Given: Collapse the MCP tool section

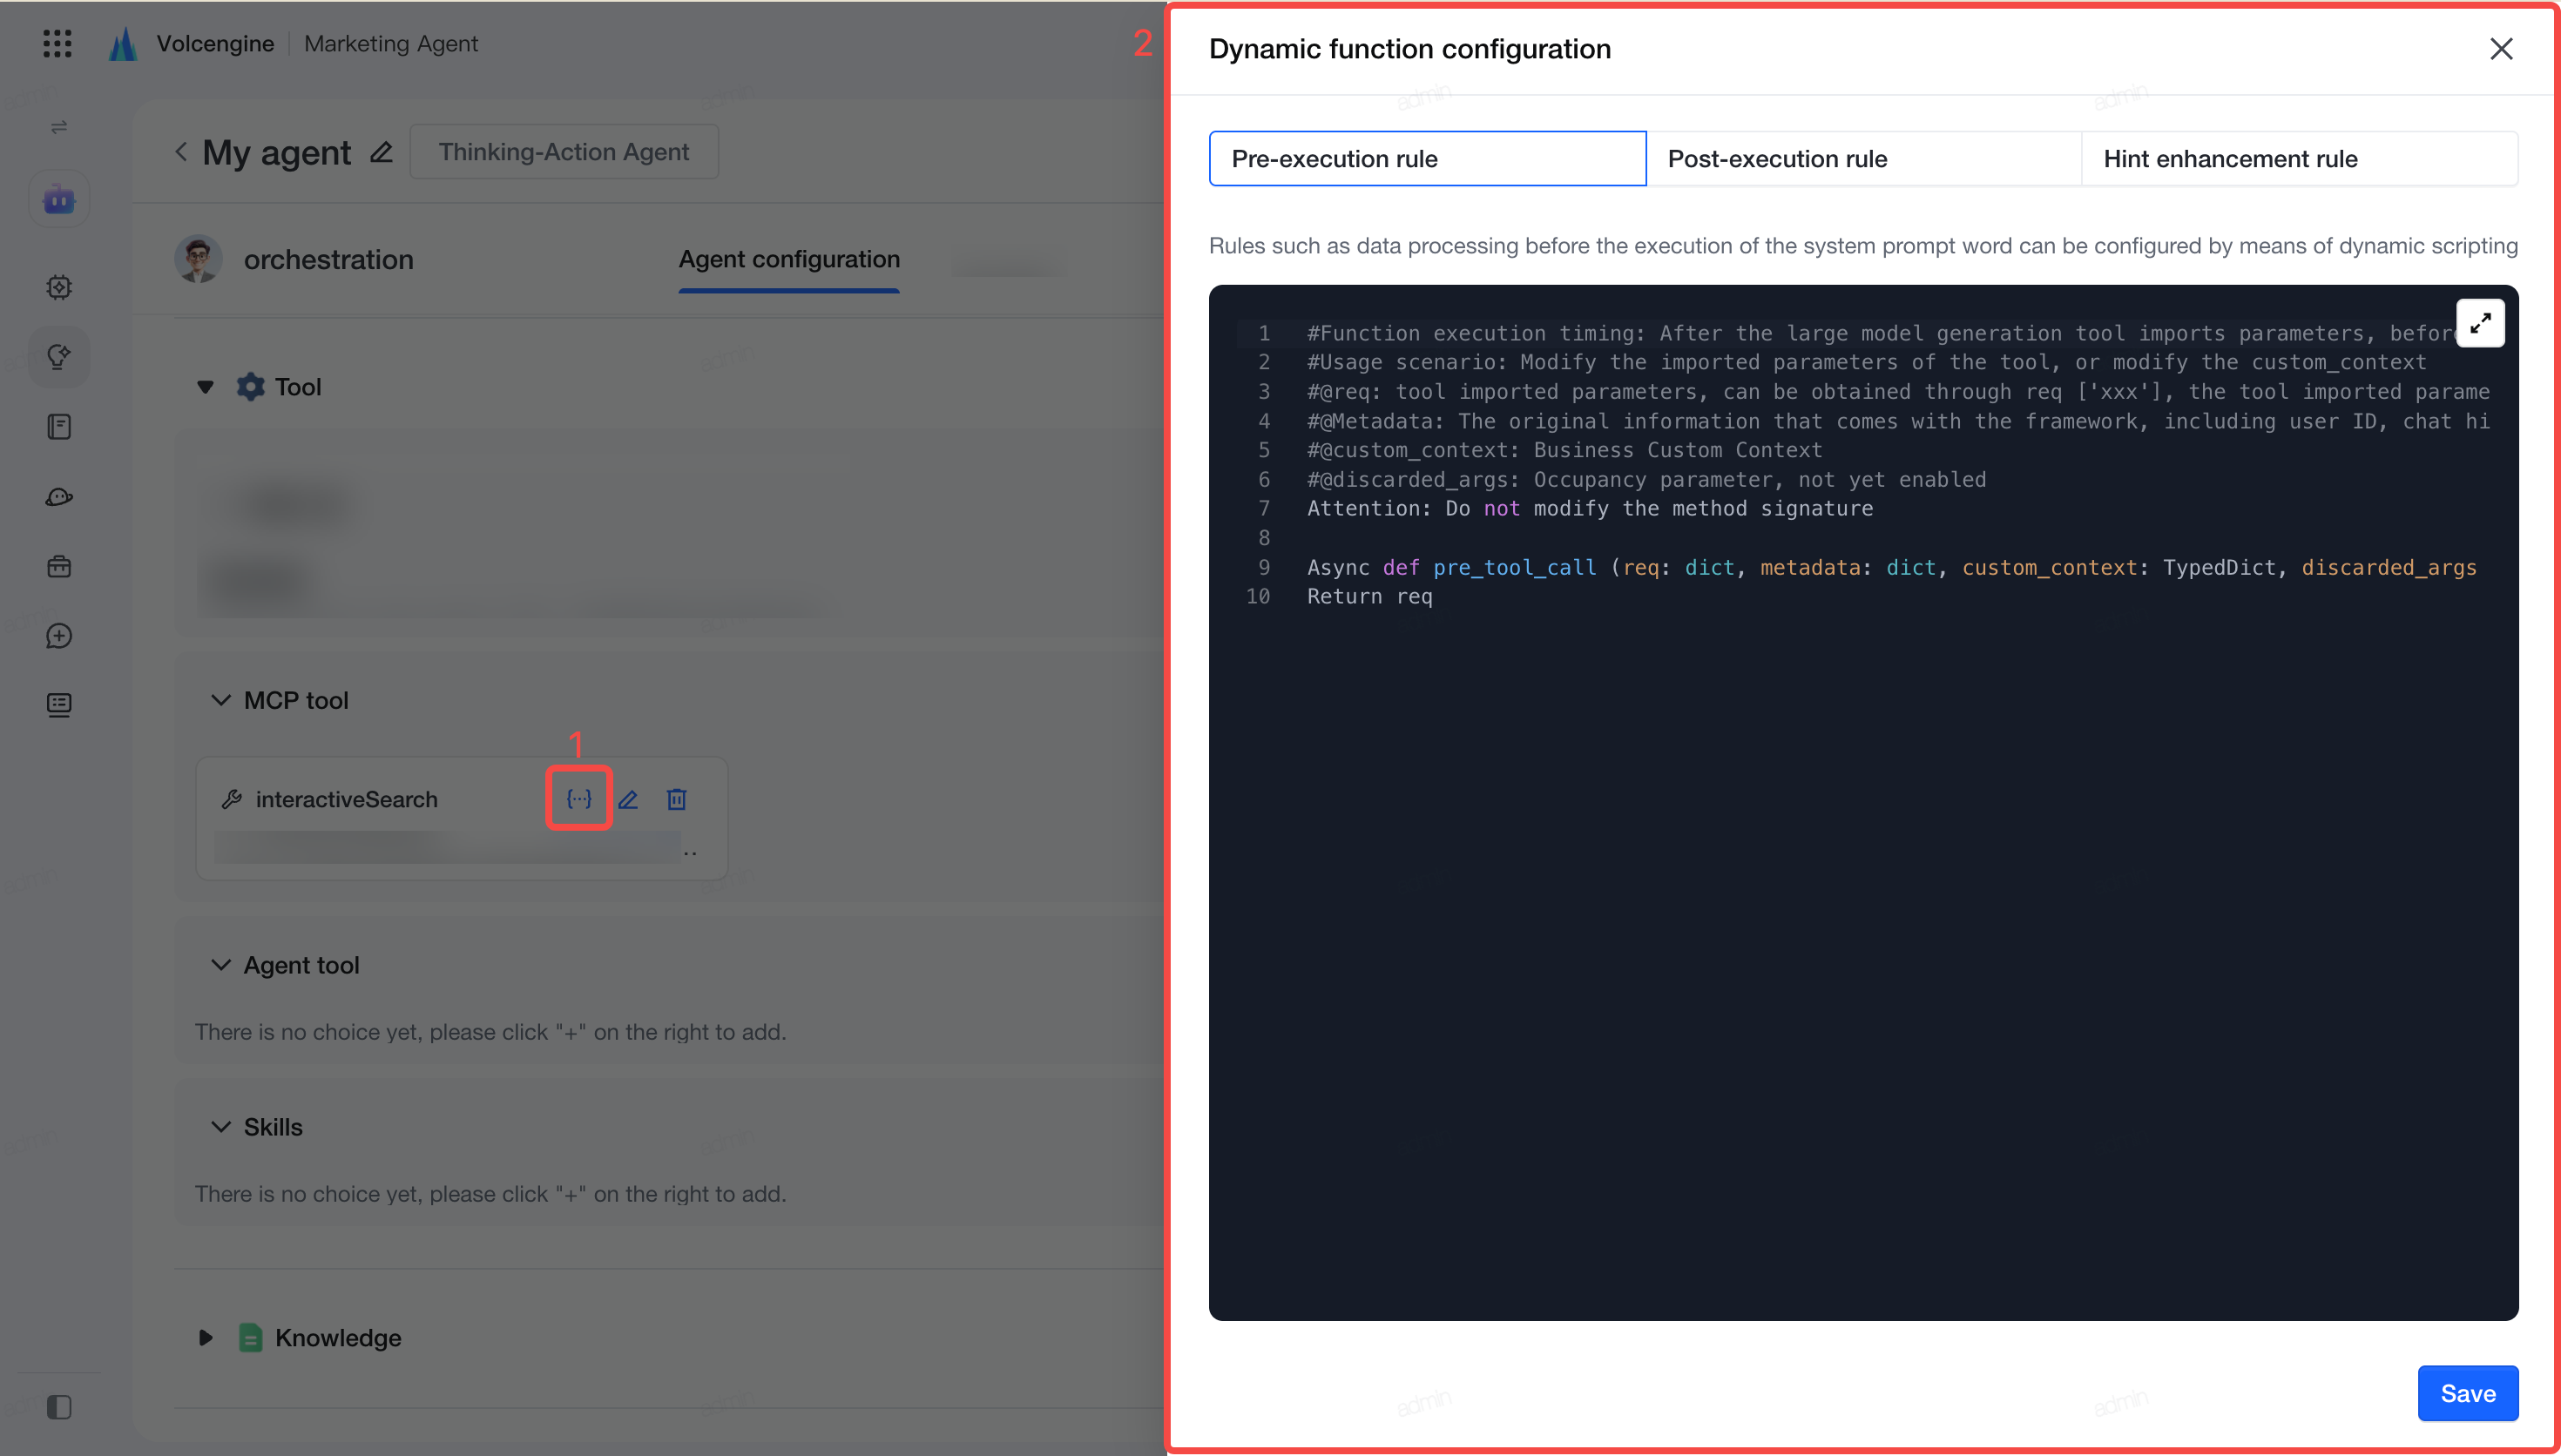Looking at the screenshot, I should pyautogui.click(x=221, y=700).
